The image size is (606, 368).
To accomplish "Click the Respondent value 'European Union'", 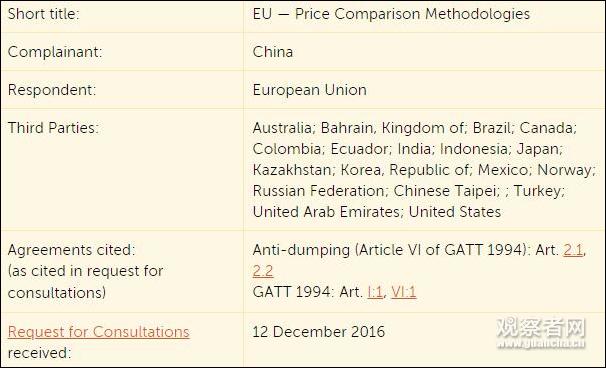I will 310,90.
